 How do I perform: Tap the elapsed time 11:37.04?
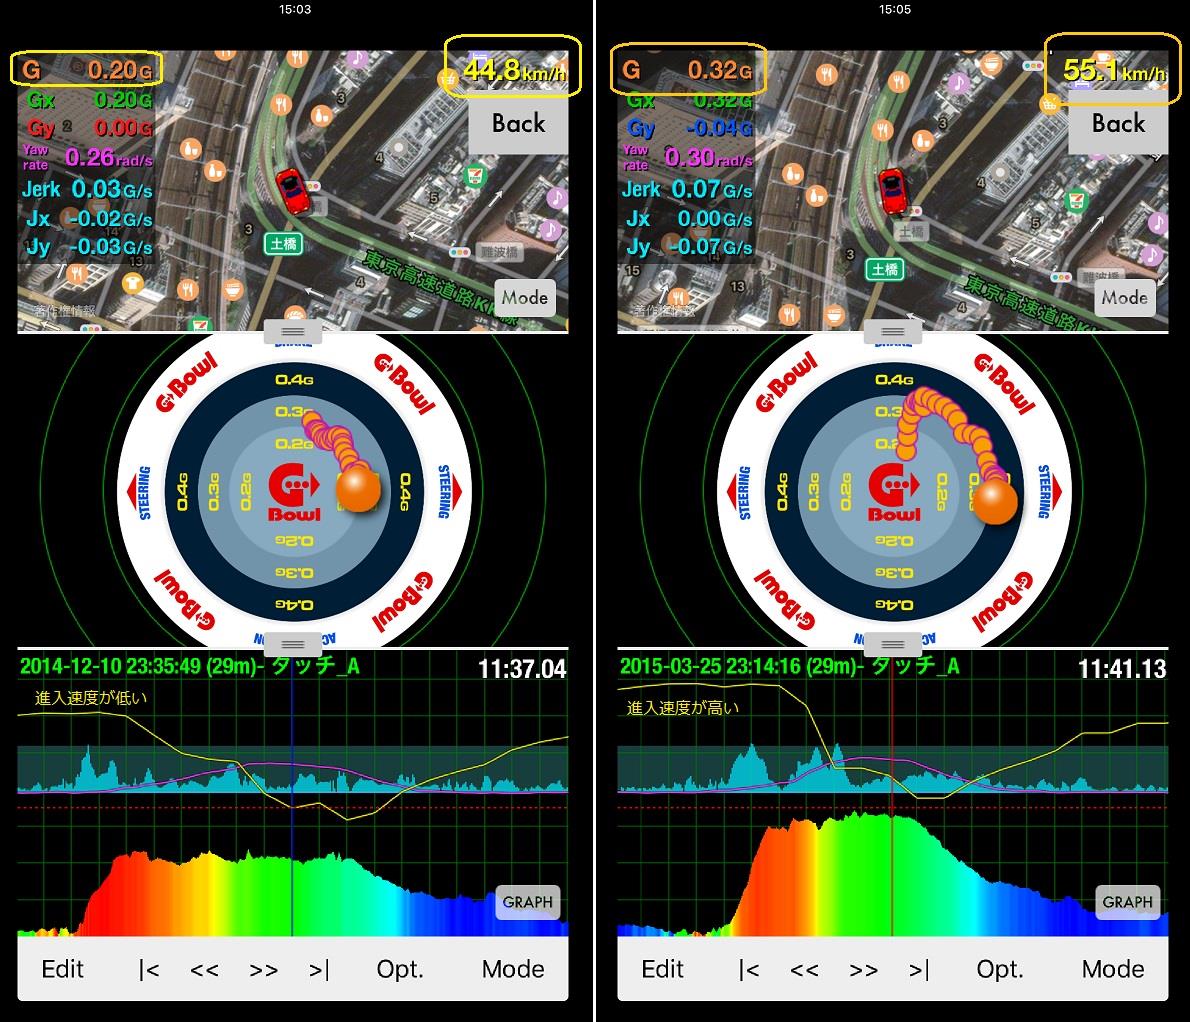click(522, 669)
